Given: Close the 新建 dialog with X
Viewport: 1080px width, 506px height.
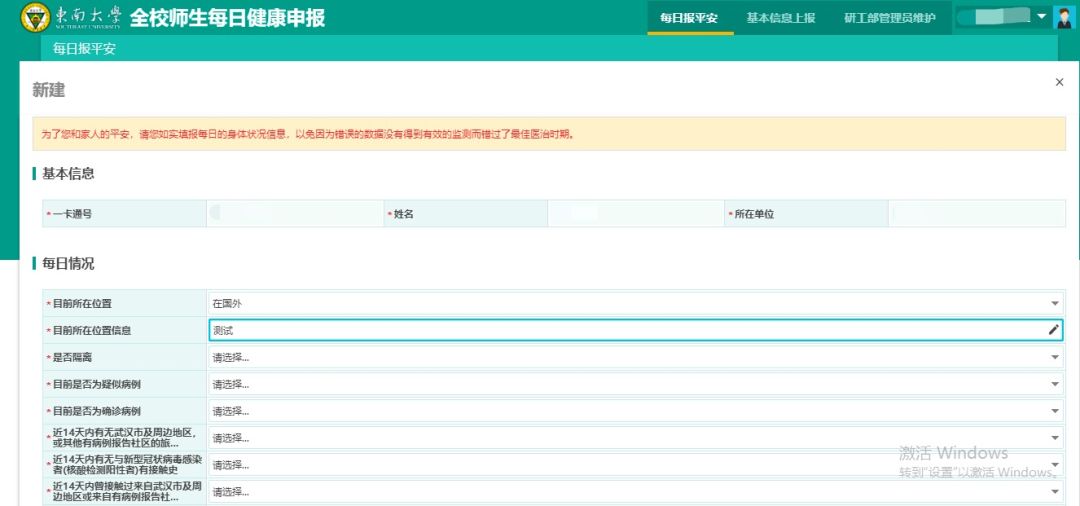Looking at the screenshot, I should (1059, 82).
